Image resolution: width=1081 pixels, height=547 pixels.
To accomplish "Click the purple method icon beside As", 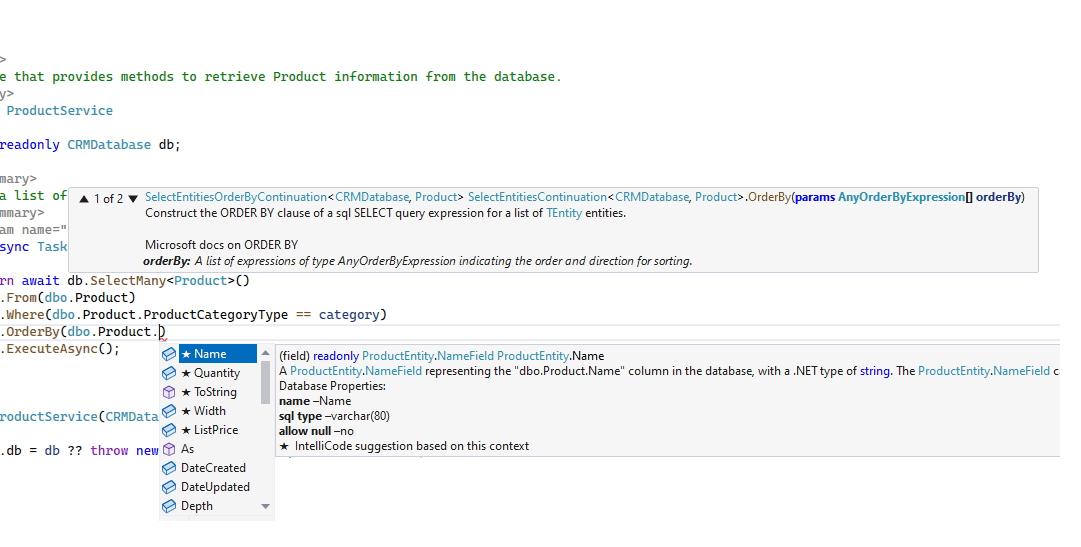I will point(169,449).
